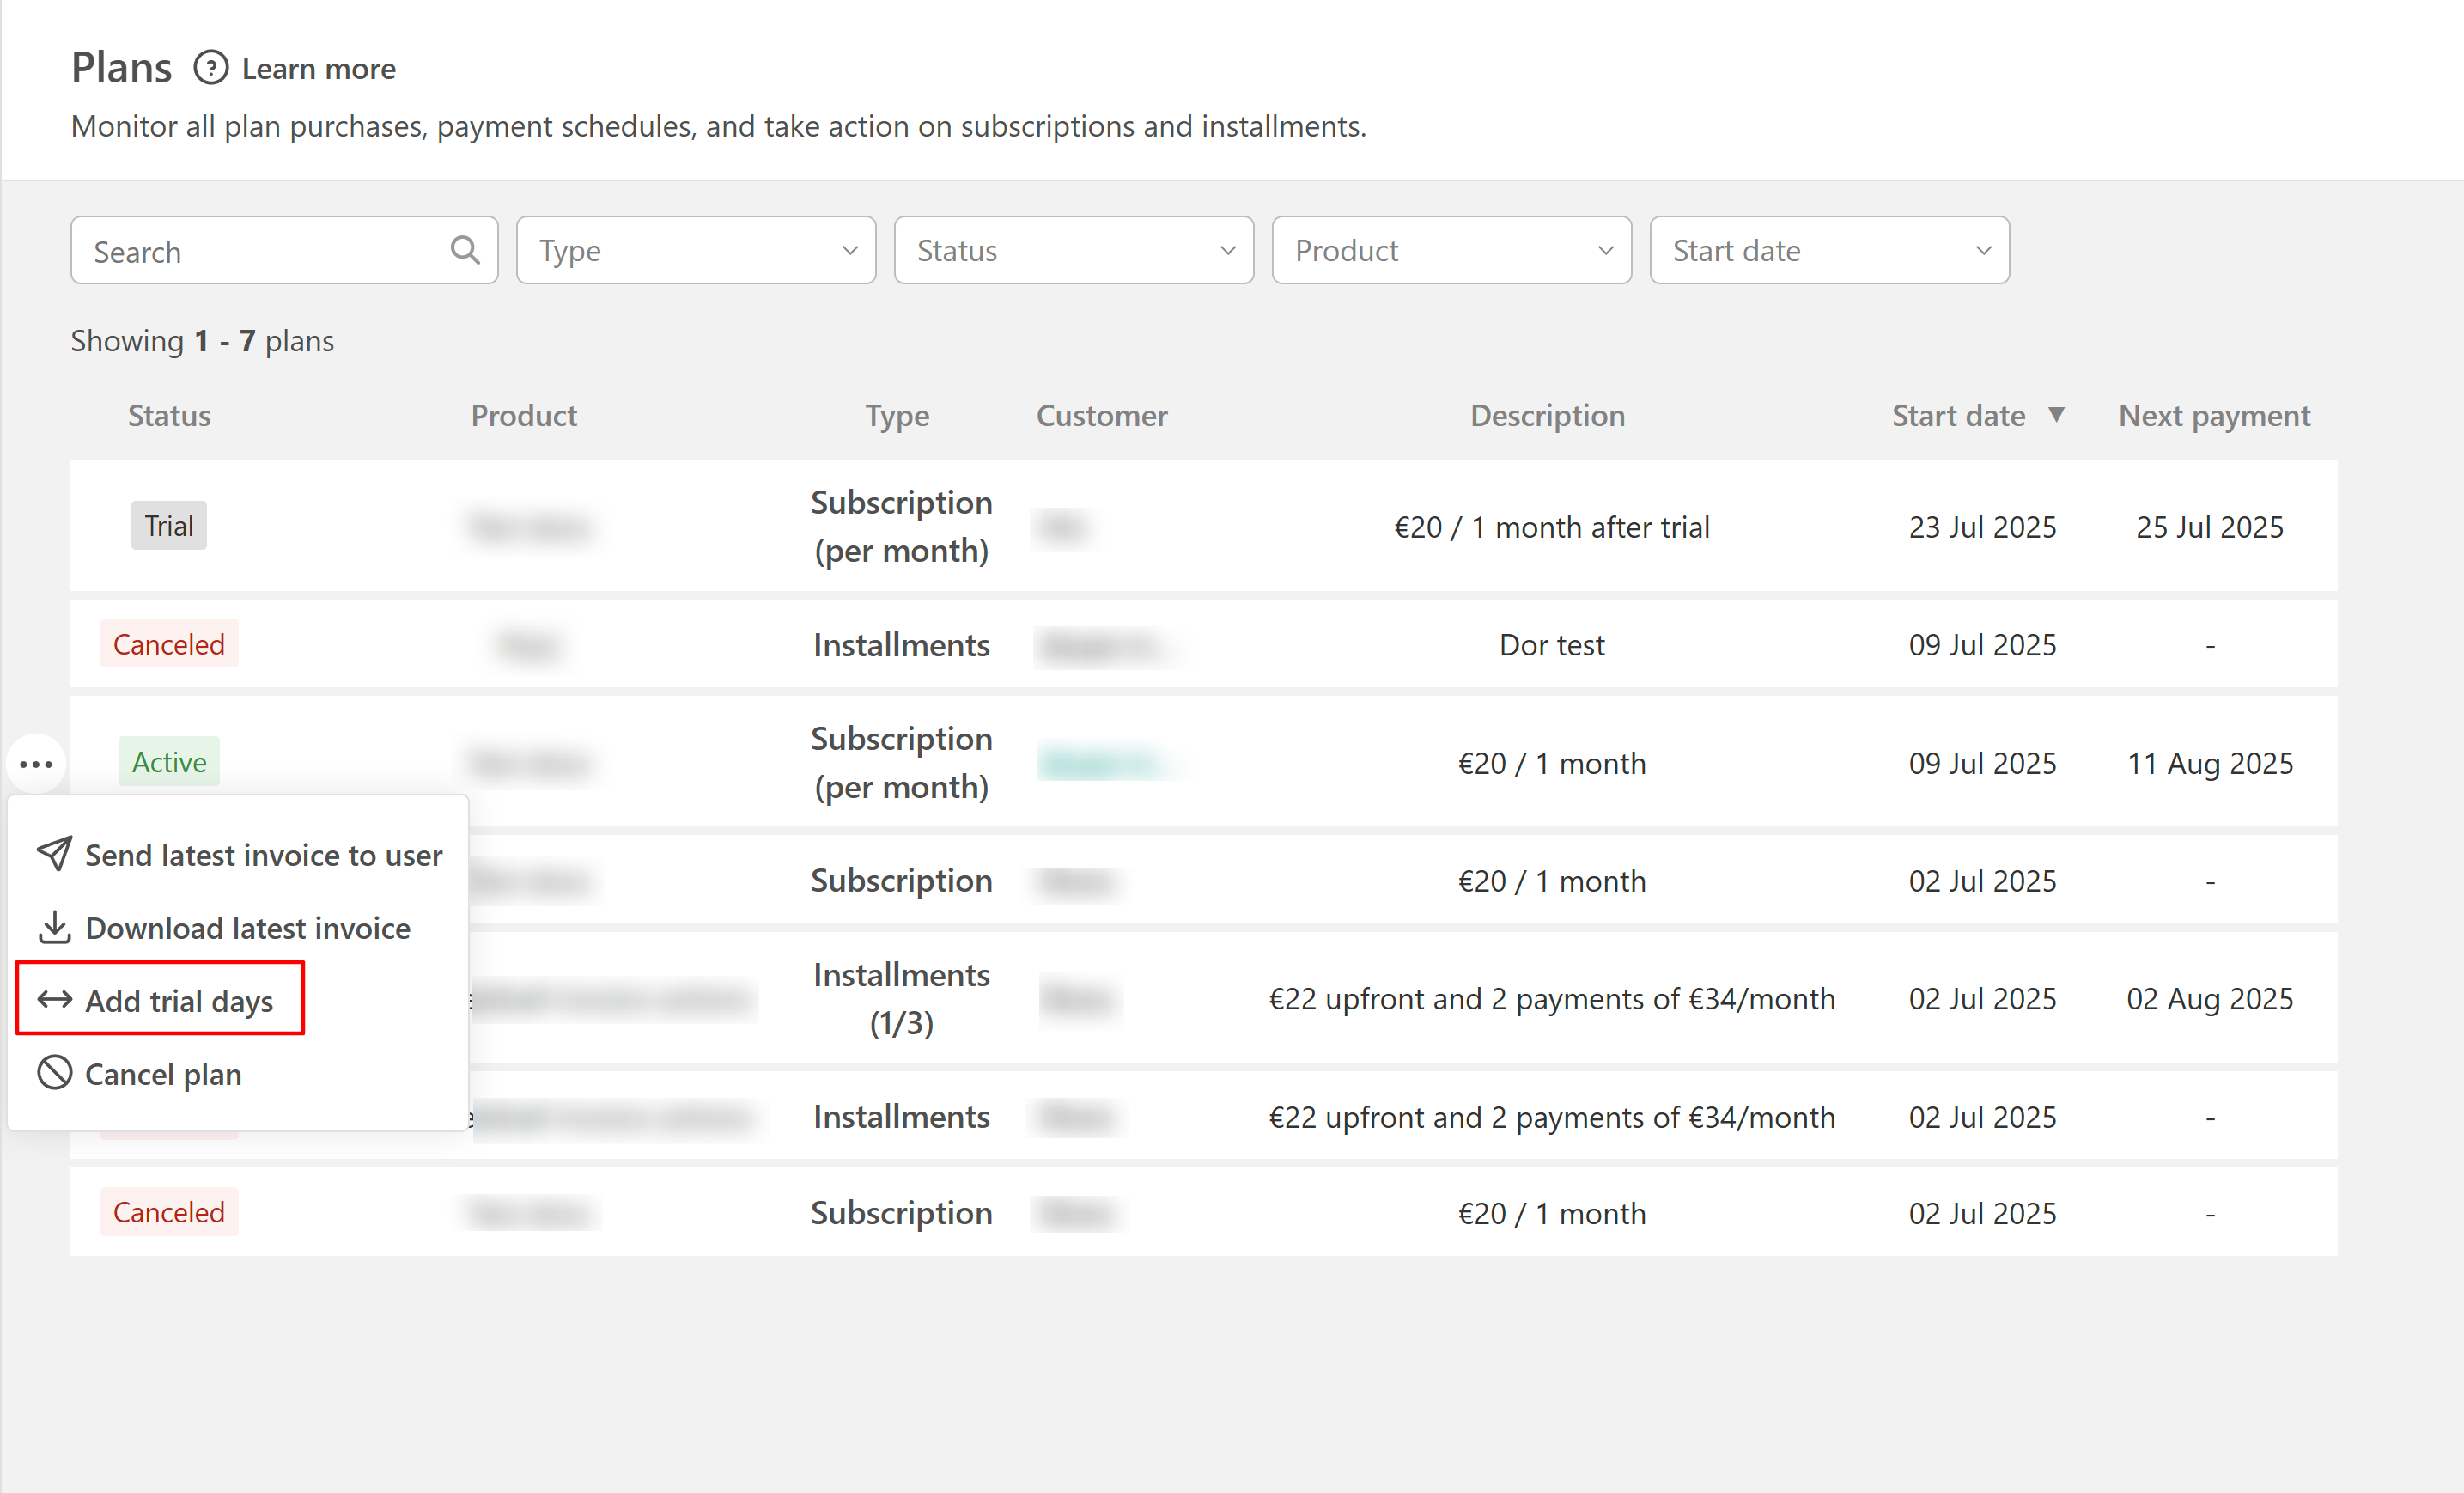
Task: Choose Cancel plan from menu
Action: [x=163, y=1074]
